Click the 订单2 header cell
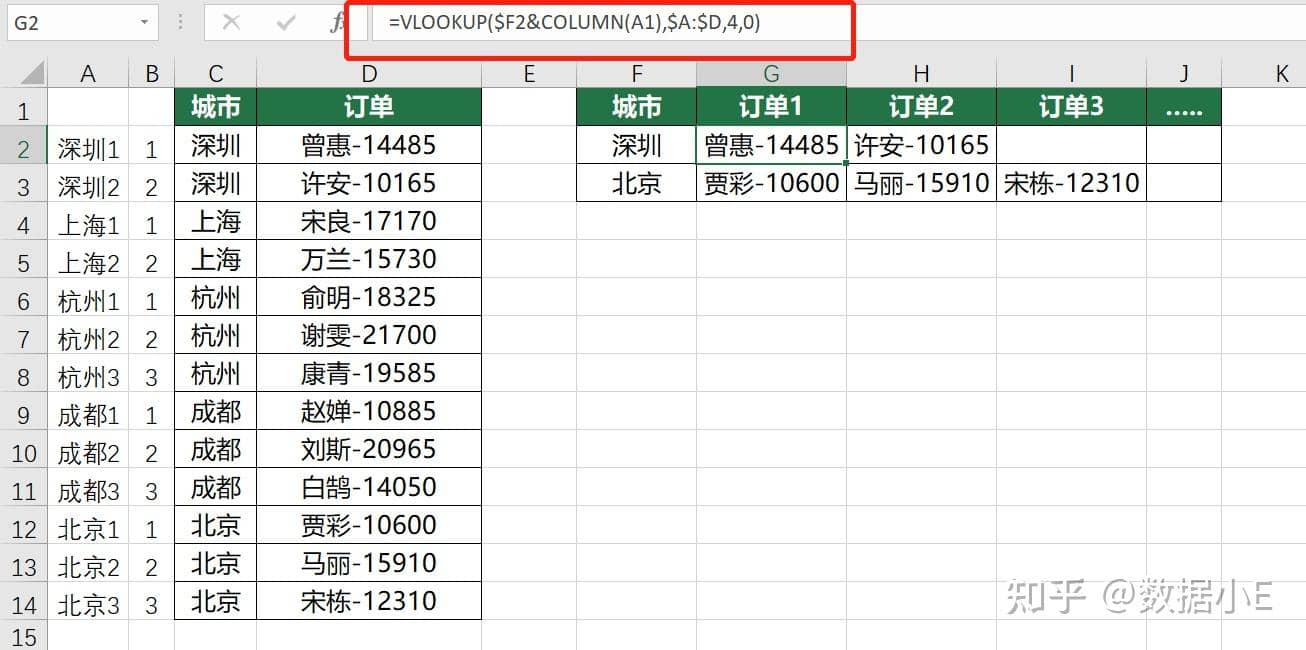This screenshot has width=1306, height=650. click(921, 107)
